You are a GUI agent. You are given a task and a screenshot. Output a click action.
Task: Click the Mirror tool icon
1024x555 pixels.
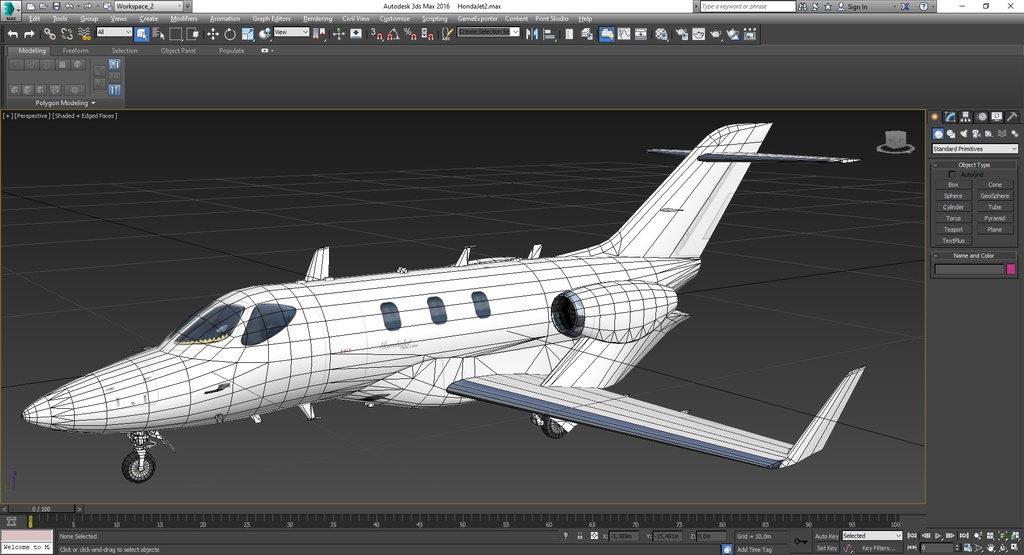click(x=532, y=34)
